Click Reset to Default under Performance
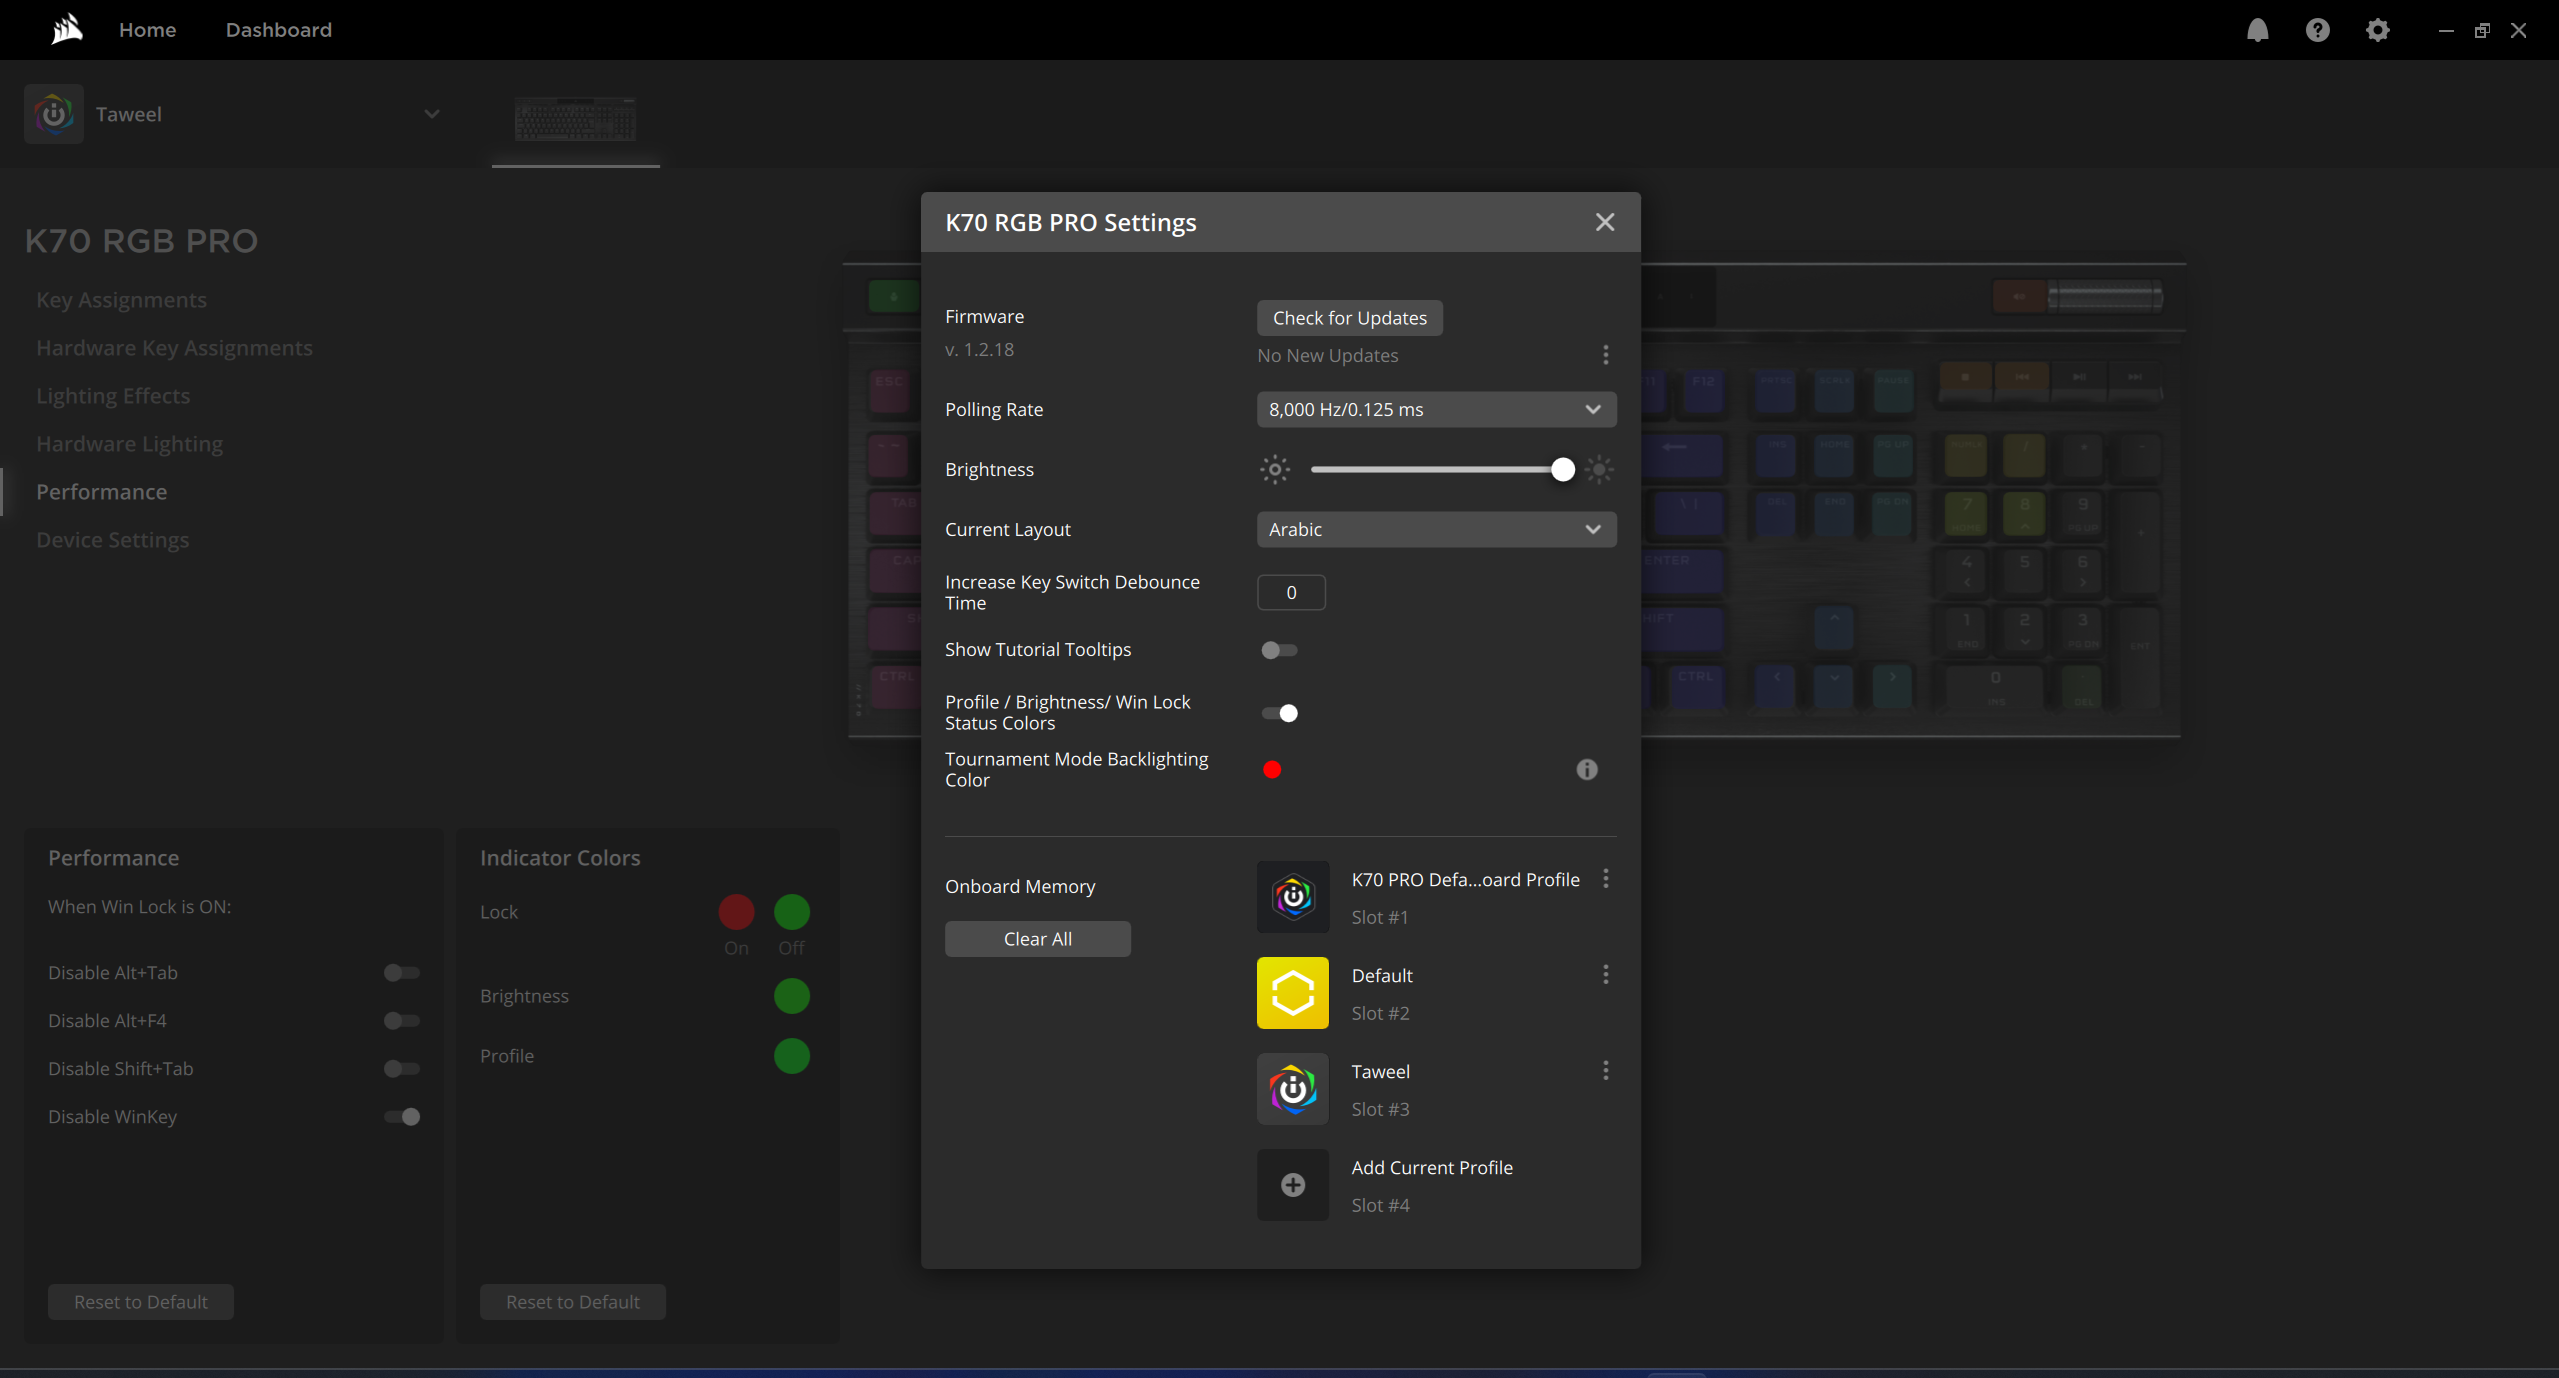Screen dimensions: 2559x1378 [141, 1302]
